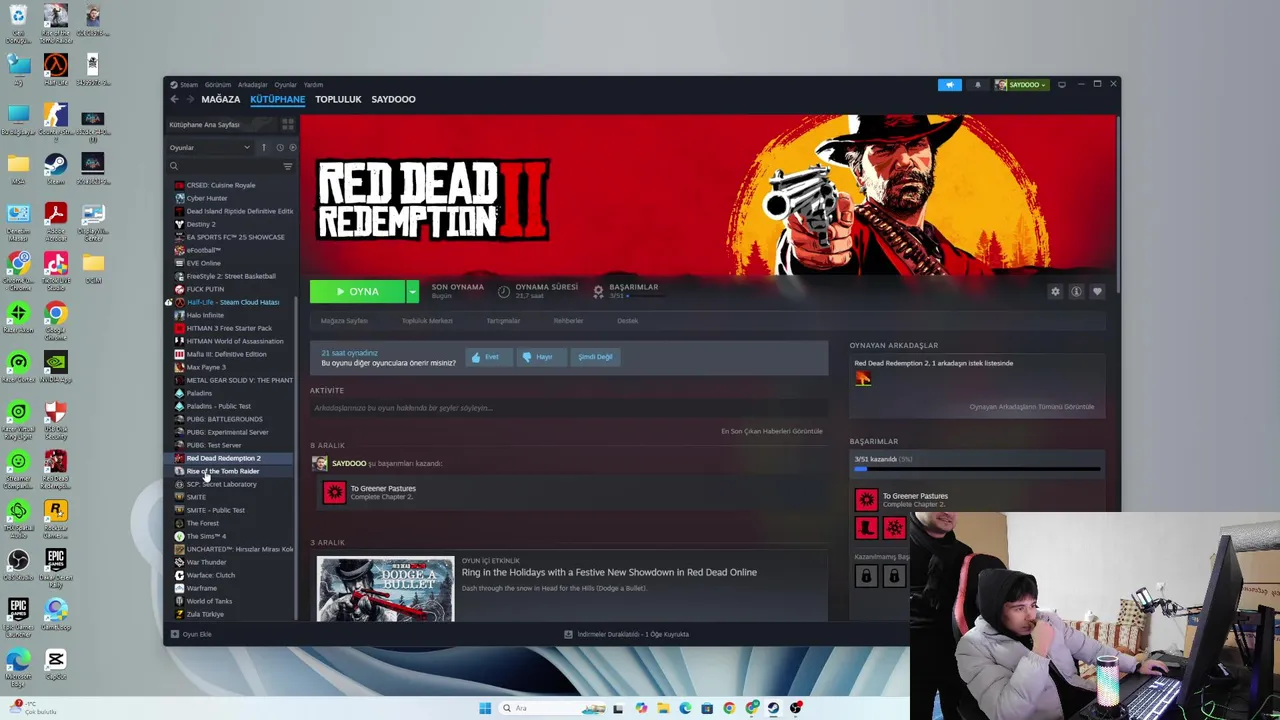Open Mağaza Sayfası link
Viewport: 1280px width, 720px height.
pos(344,321)
